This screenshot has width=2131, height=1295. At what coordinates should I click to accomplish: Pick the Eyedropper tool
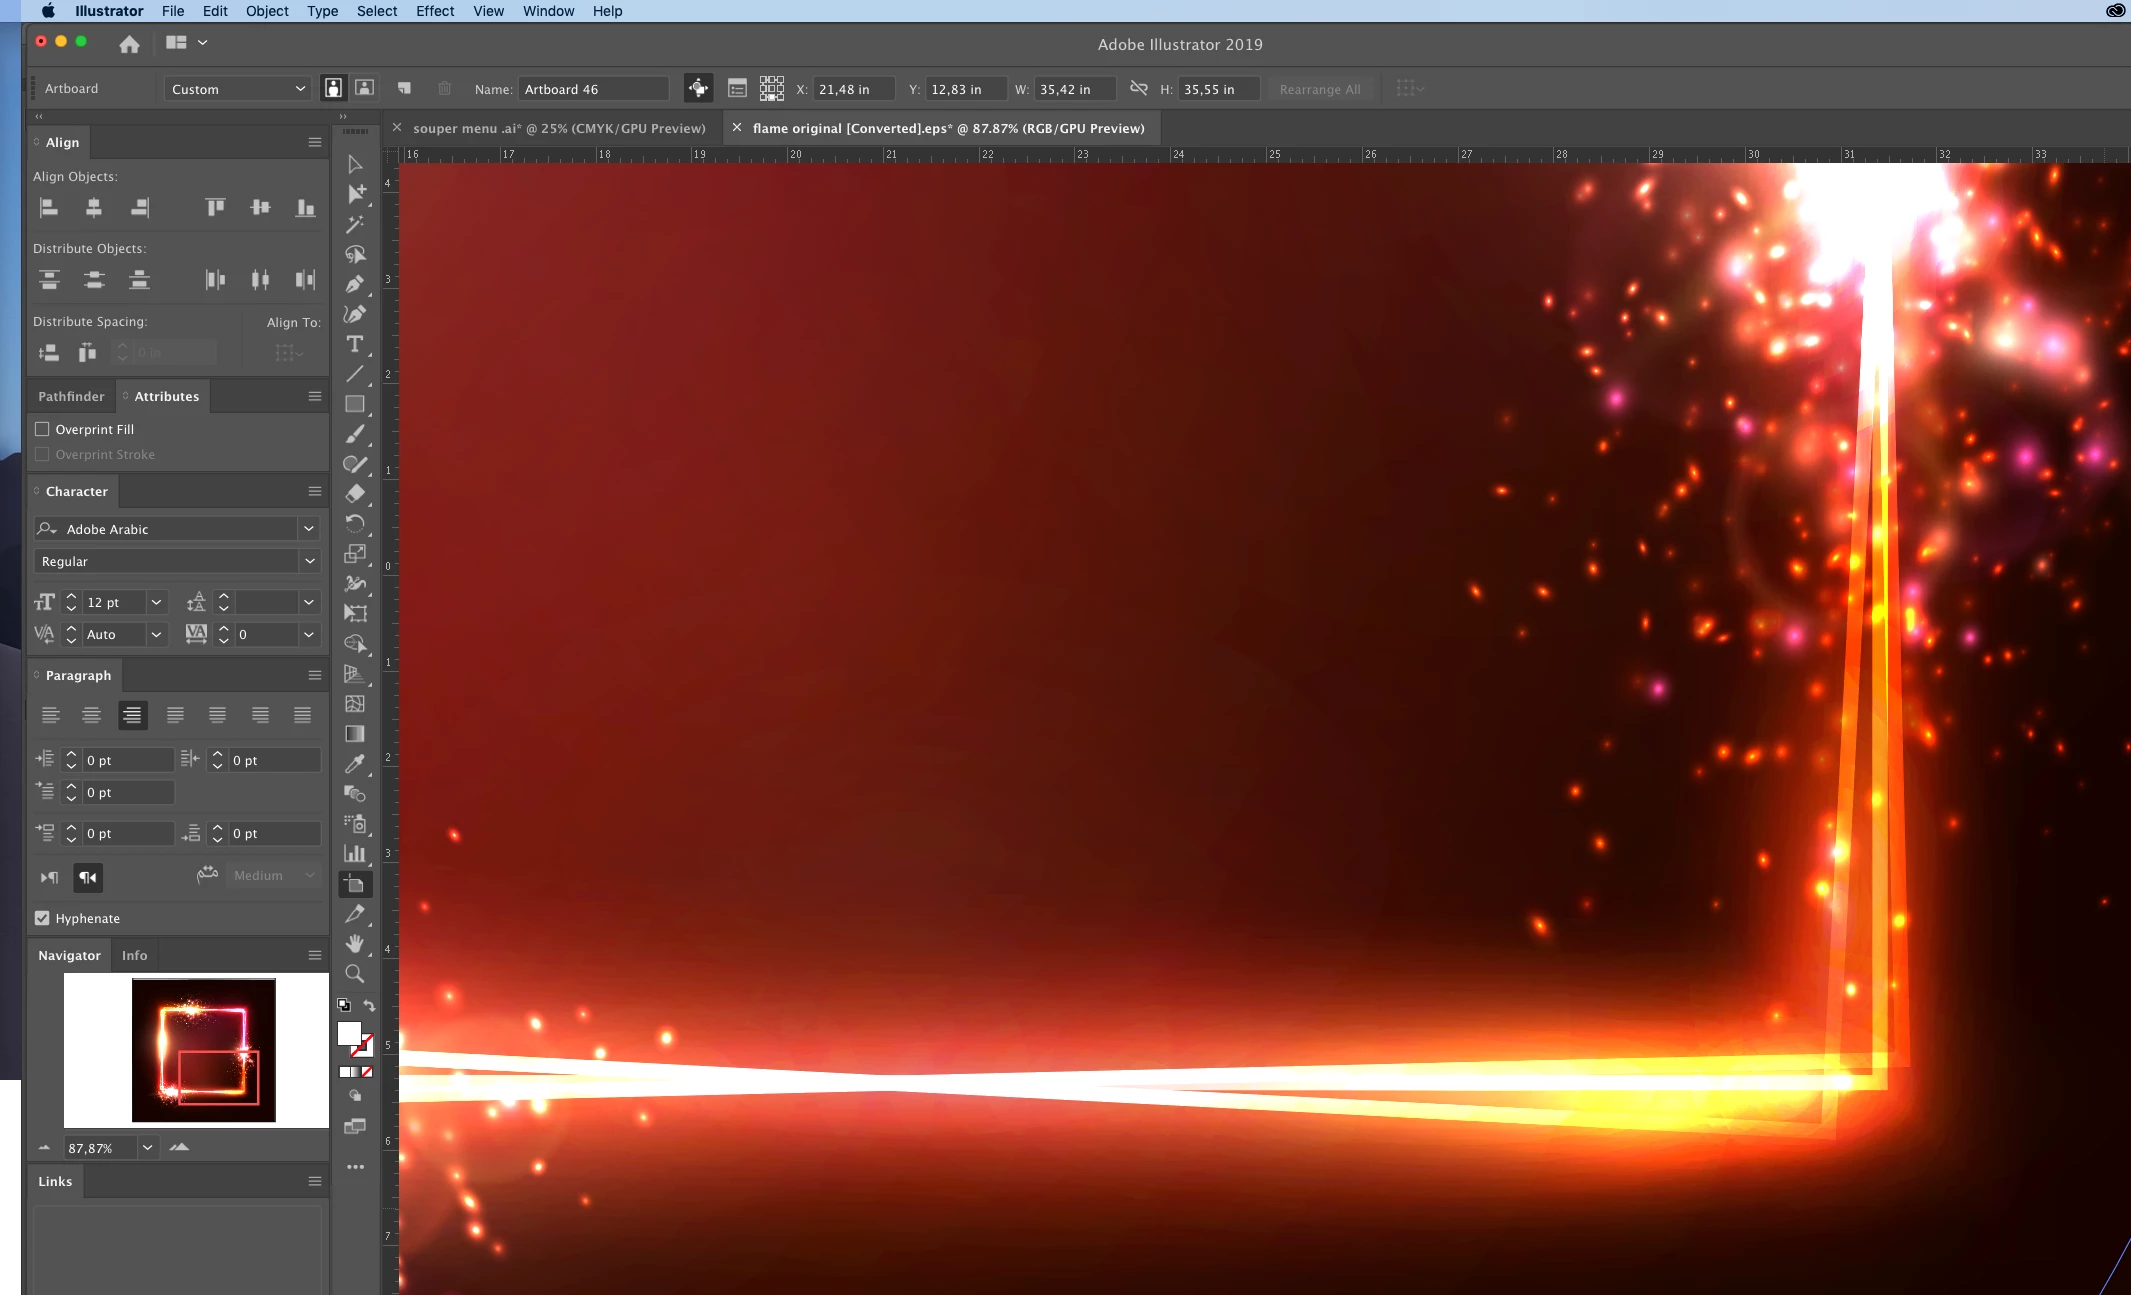(x=354, y=764)
